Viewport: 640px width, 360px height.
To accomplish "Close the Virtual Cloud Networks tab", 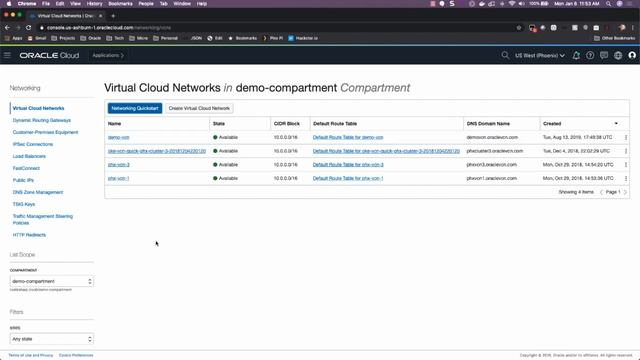I will coord(100,16).
